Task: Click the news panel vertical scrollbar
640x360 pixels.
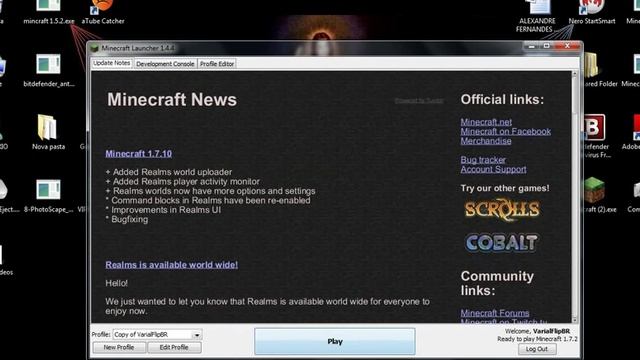Action: click(x=575, y=197)
